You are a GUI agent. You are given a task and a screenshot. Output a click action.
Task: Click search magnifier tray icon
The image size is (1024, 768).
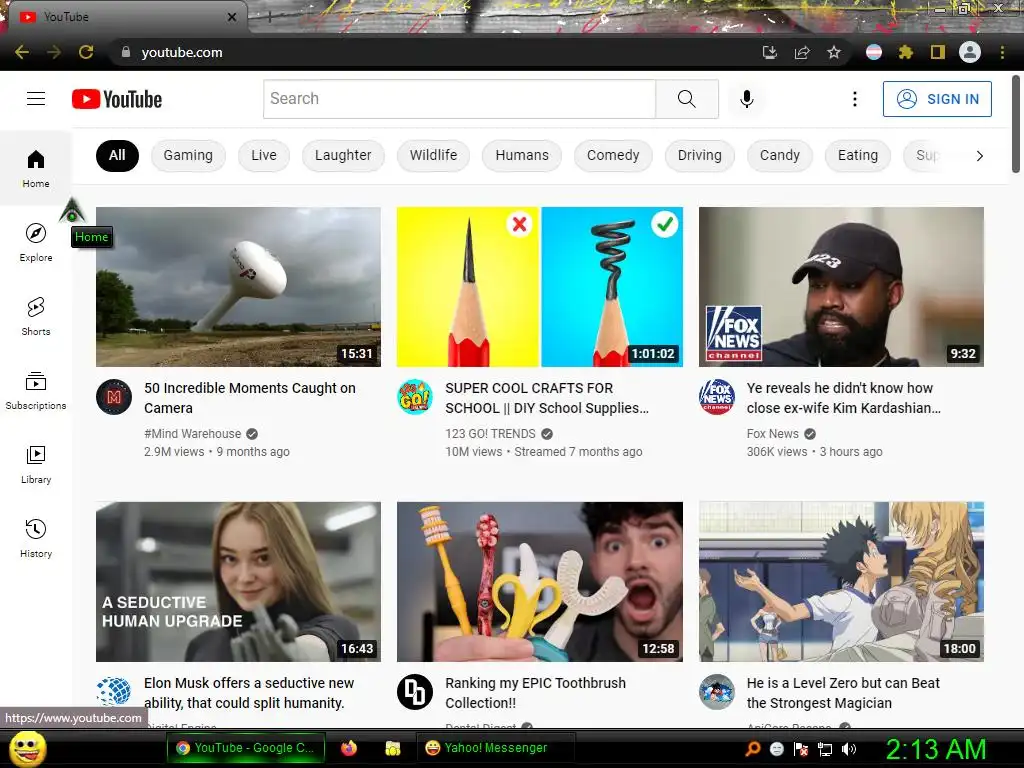pos(753,748)
